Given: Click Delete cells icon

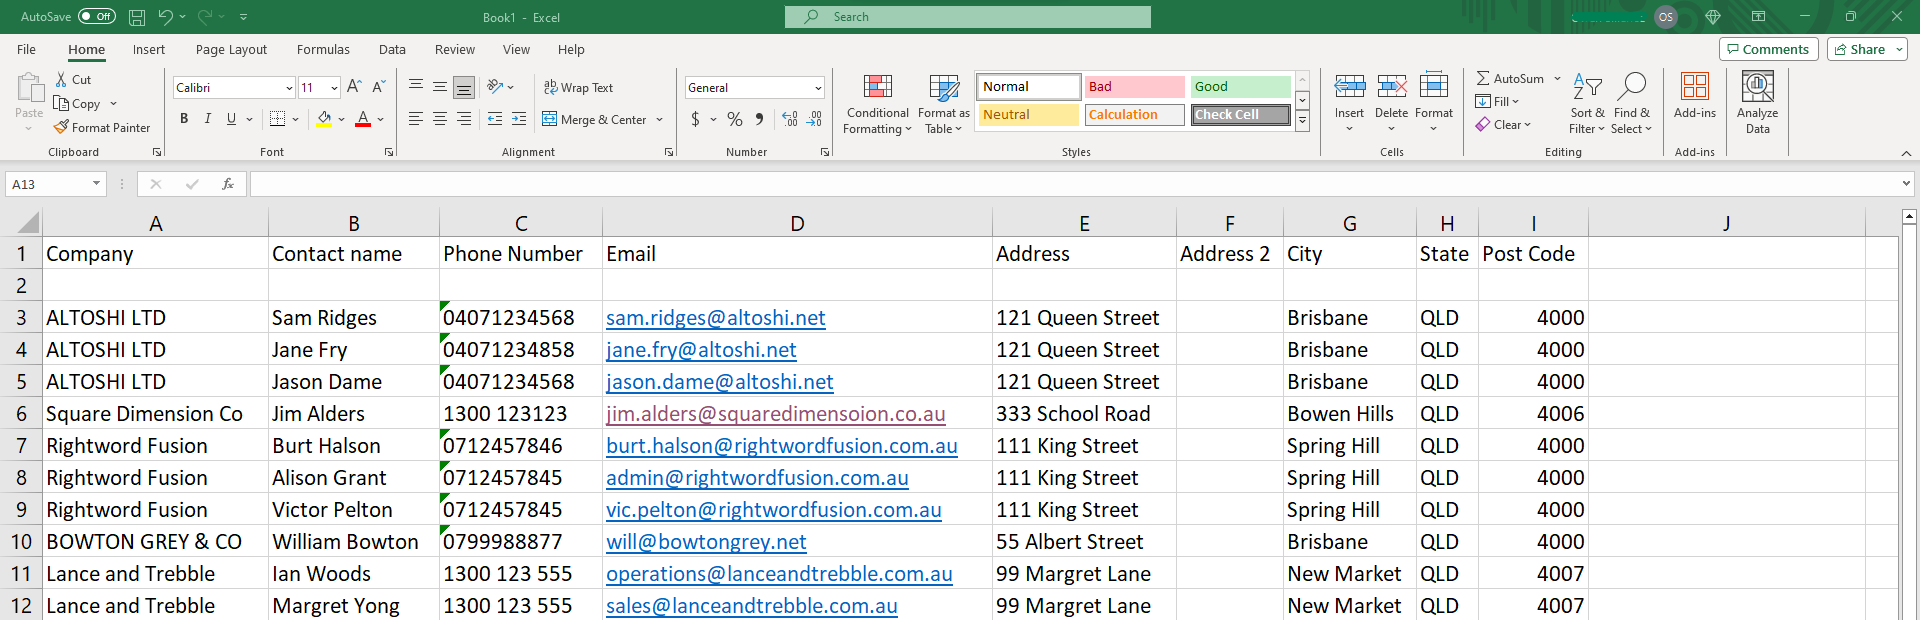Looking at the screenshot, I should 1391,87.
